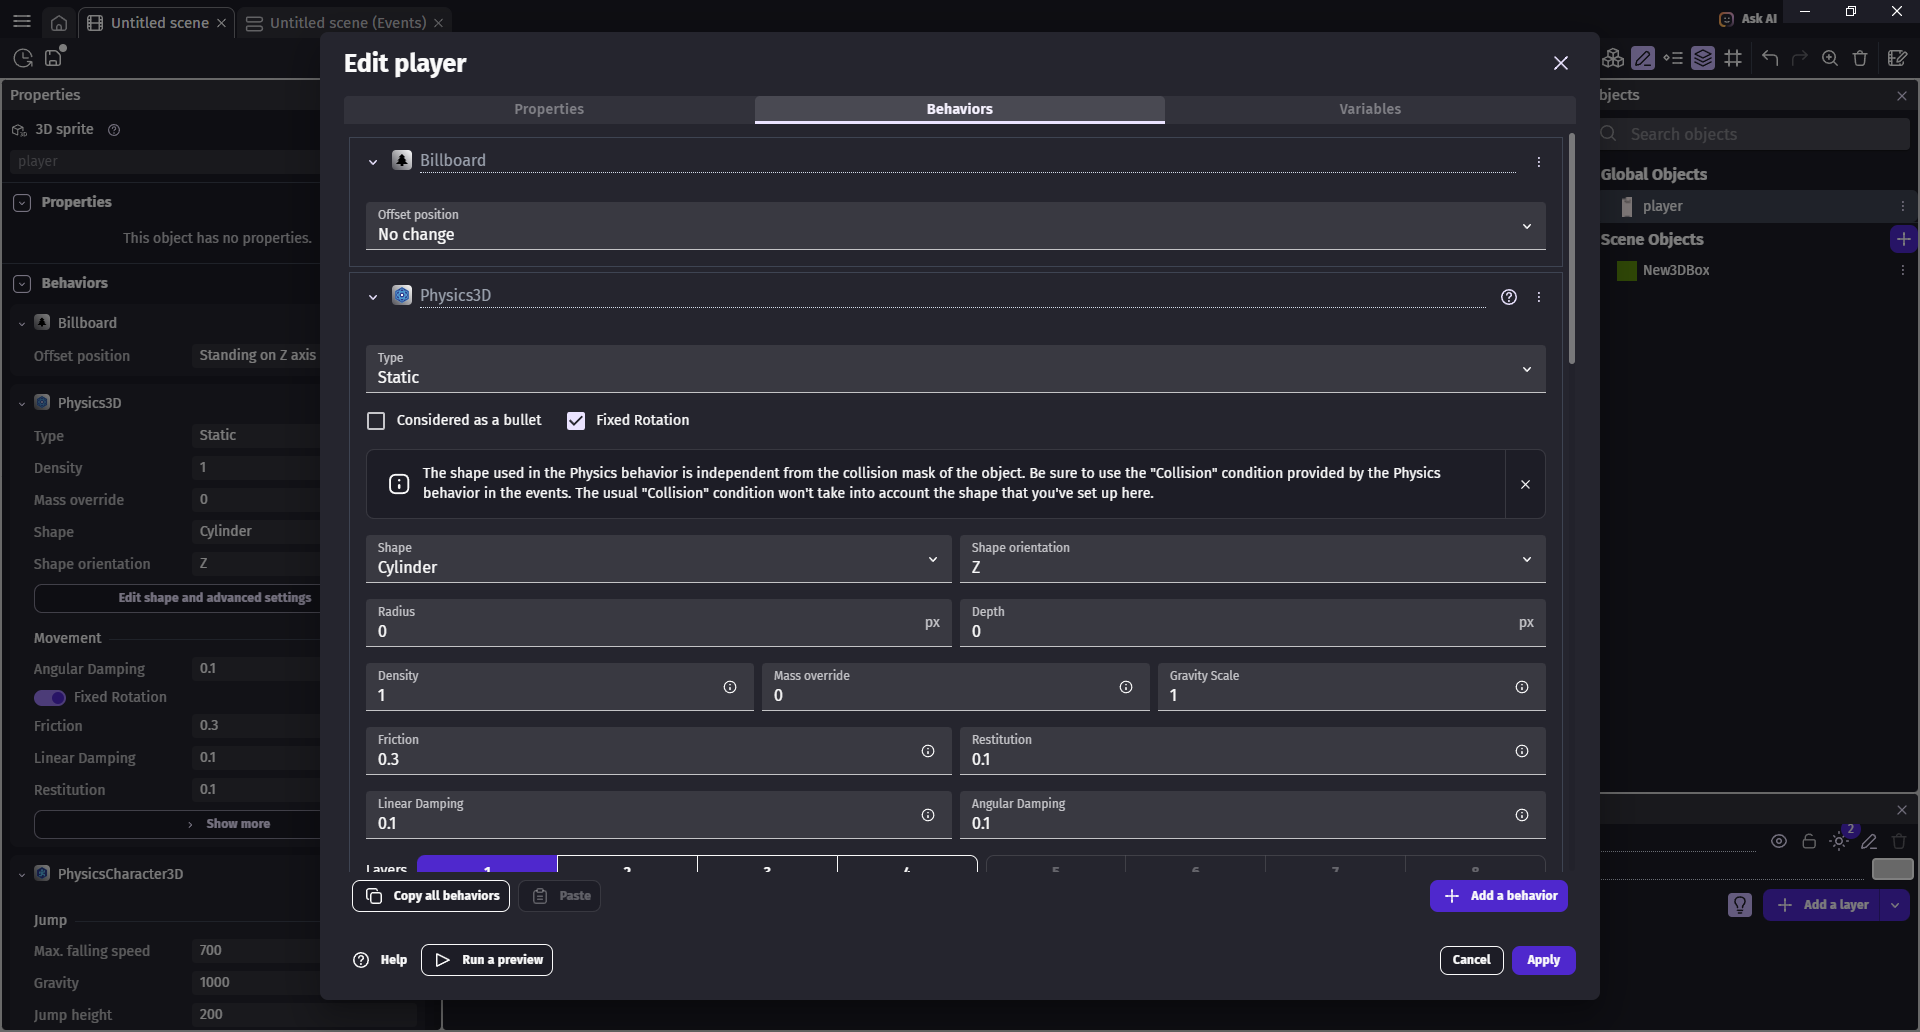Screen dimensions: 1920x1032
Task: Click the Apply button
Action: coord(1543,960)
